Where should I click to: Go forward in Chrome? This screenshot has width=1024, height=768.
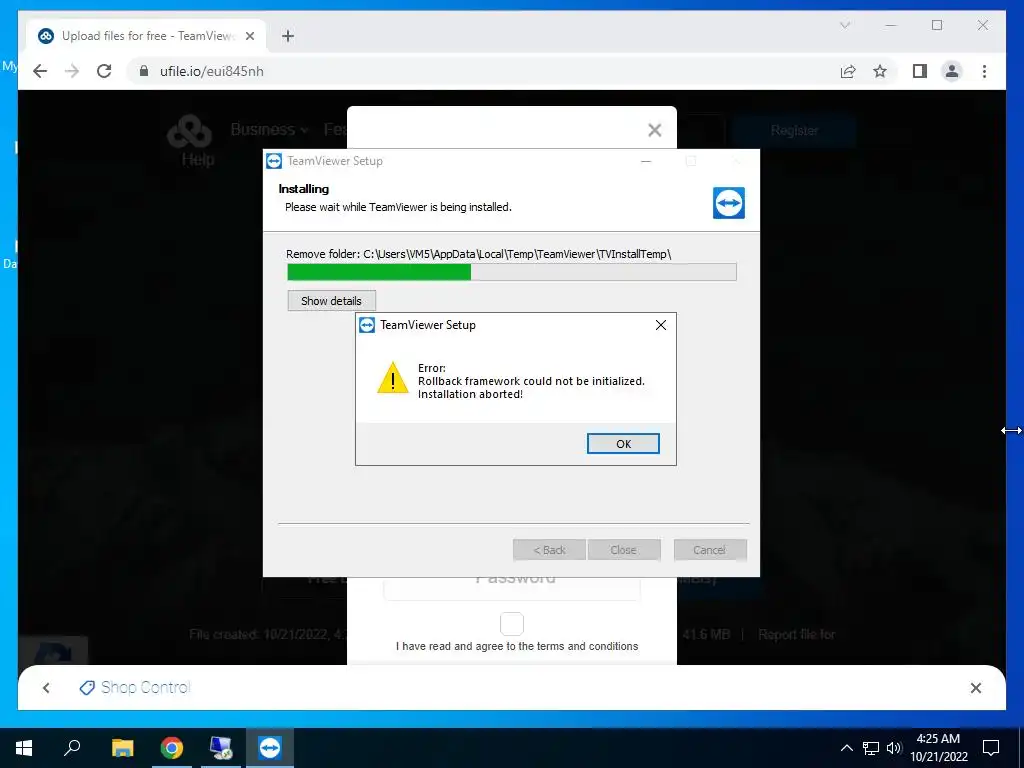point(72,71)
